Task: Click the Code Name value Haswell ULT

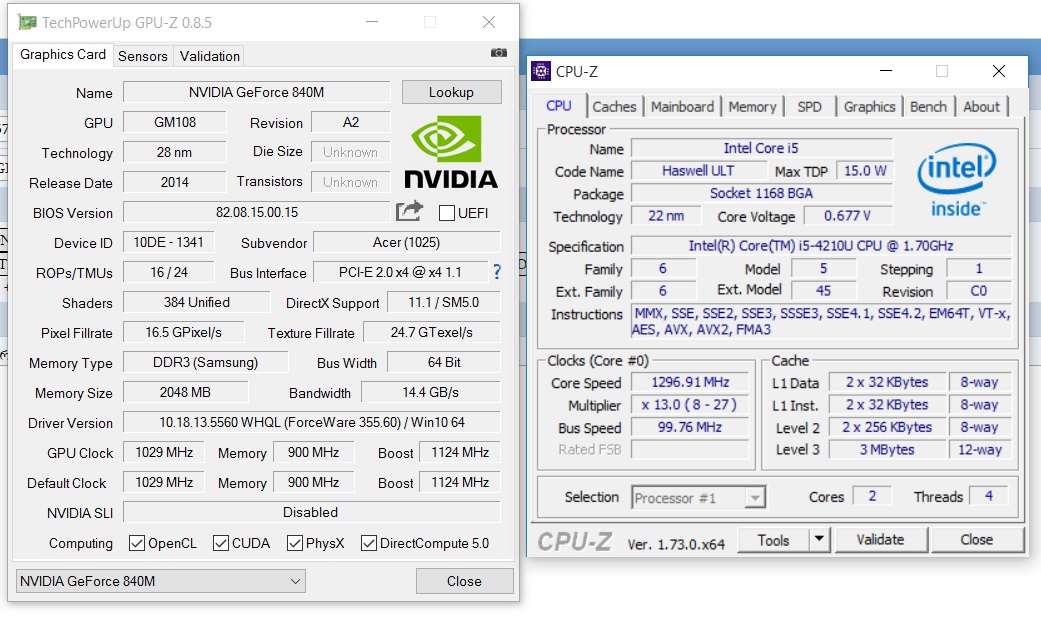Action: pyautogui.click(x=698, y=171)
